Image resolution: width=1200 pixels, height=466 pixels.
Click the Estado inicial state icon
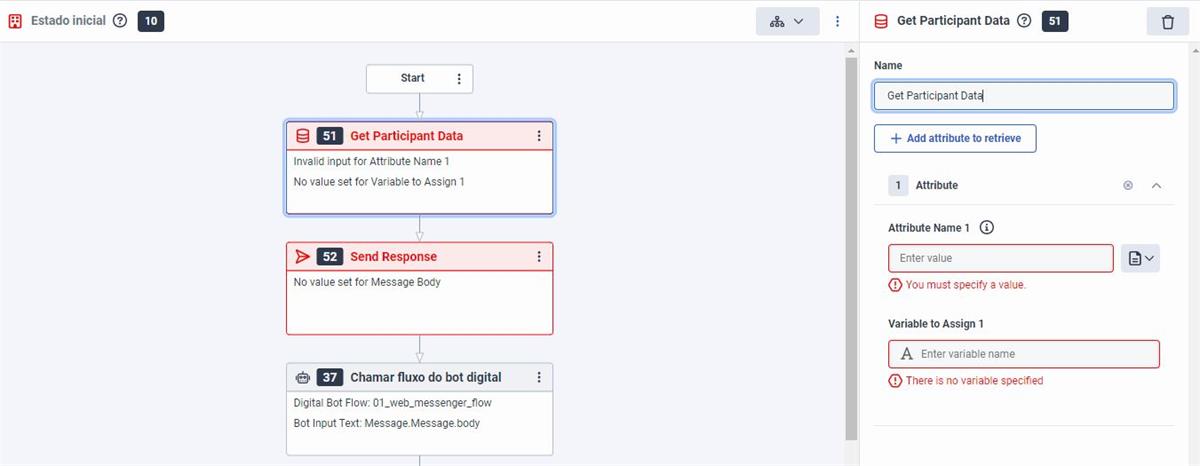(x=15, y=21)
